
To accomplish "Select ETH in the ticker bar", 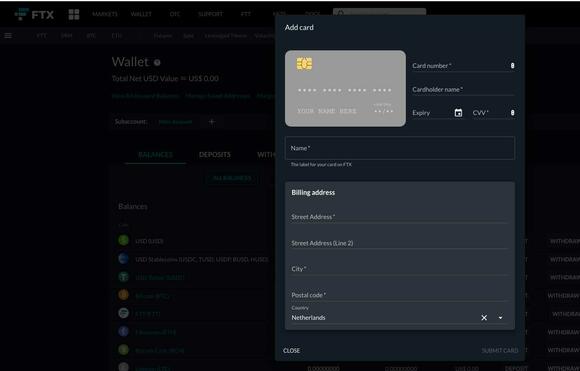I will point(117,36).
